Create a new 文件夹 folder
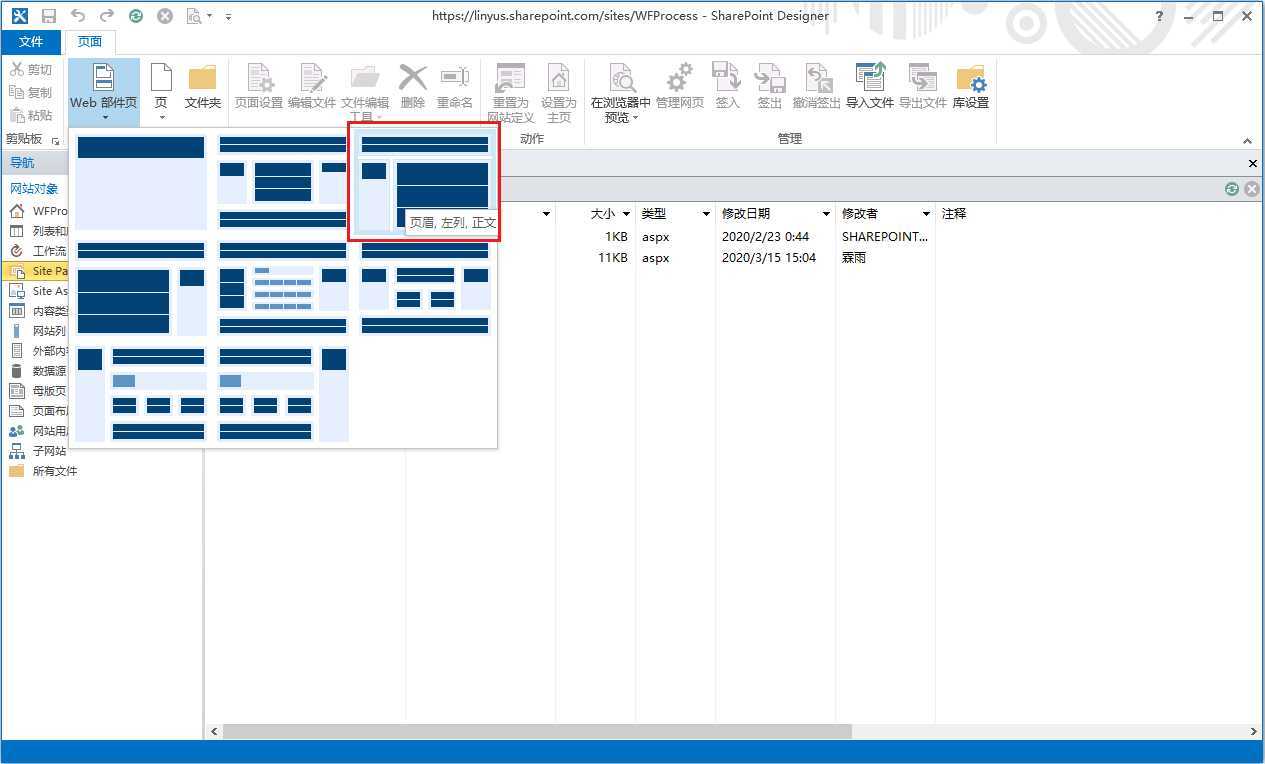The width and height of the screenshot is (1265, 764). click(203, 87)
